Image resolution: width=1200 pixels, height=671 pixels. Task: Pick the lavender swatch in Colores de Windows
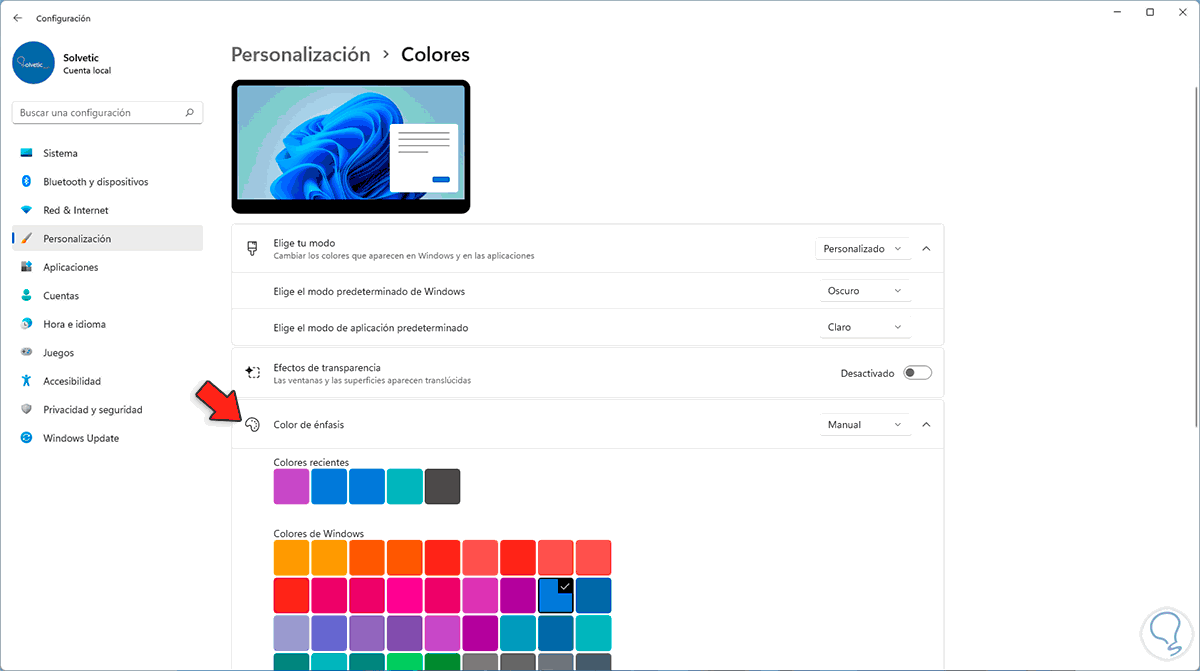tap(291, 633)
